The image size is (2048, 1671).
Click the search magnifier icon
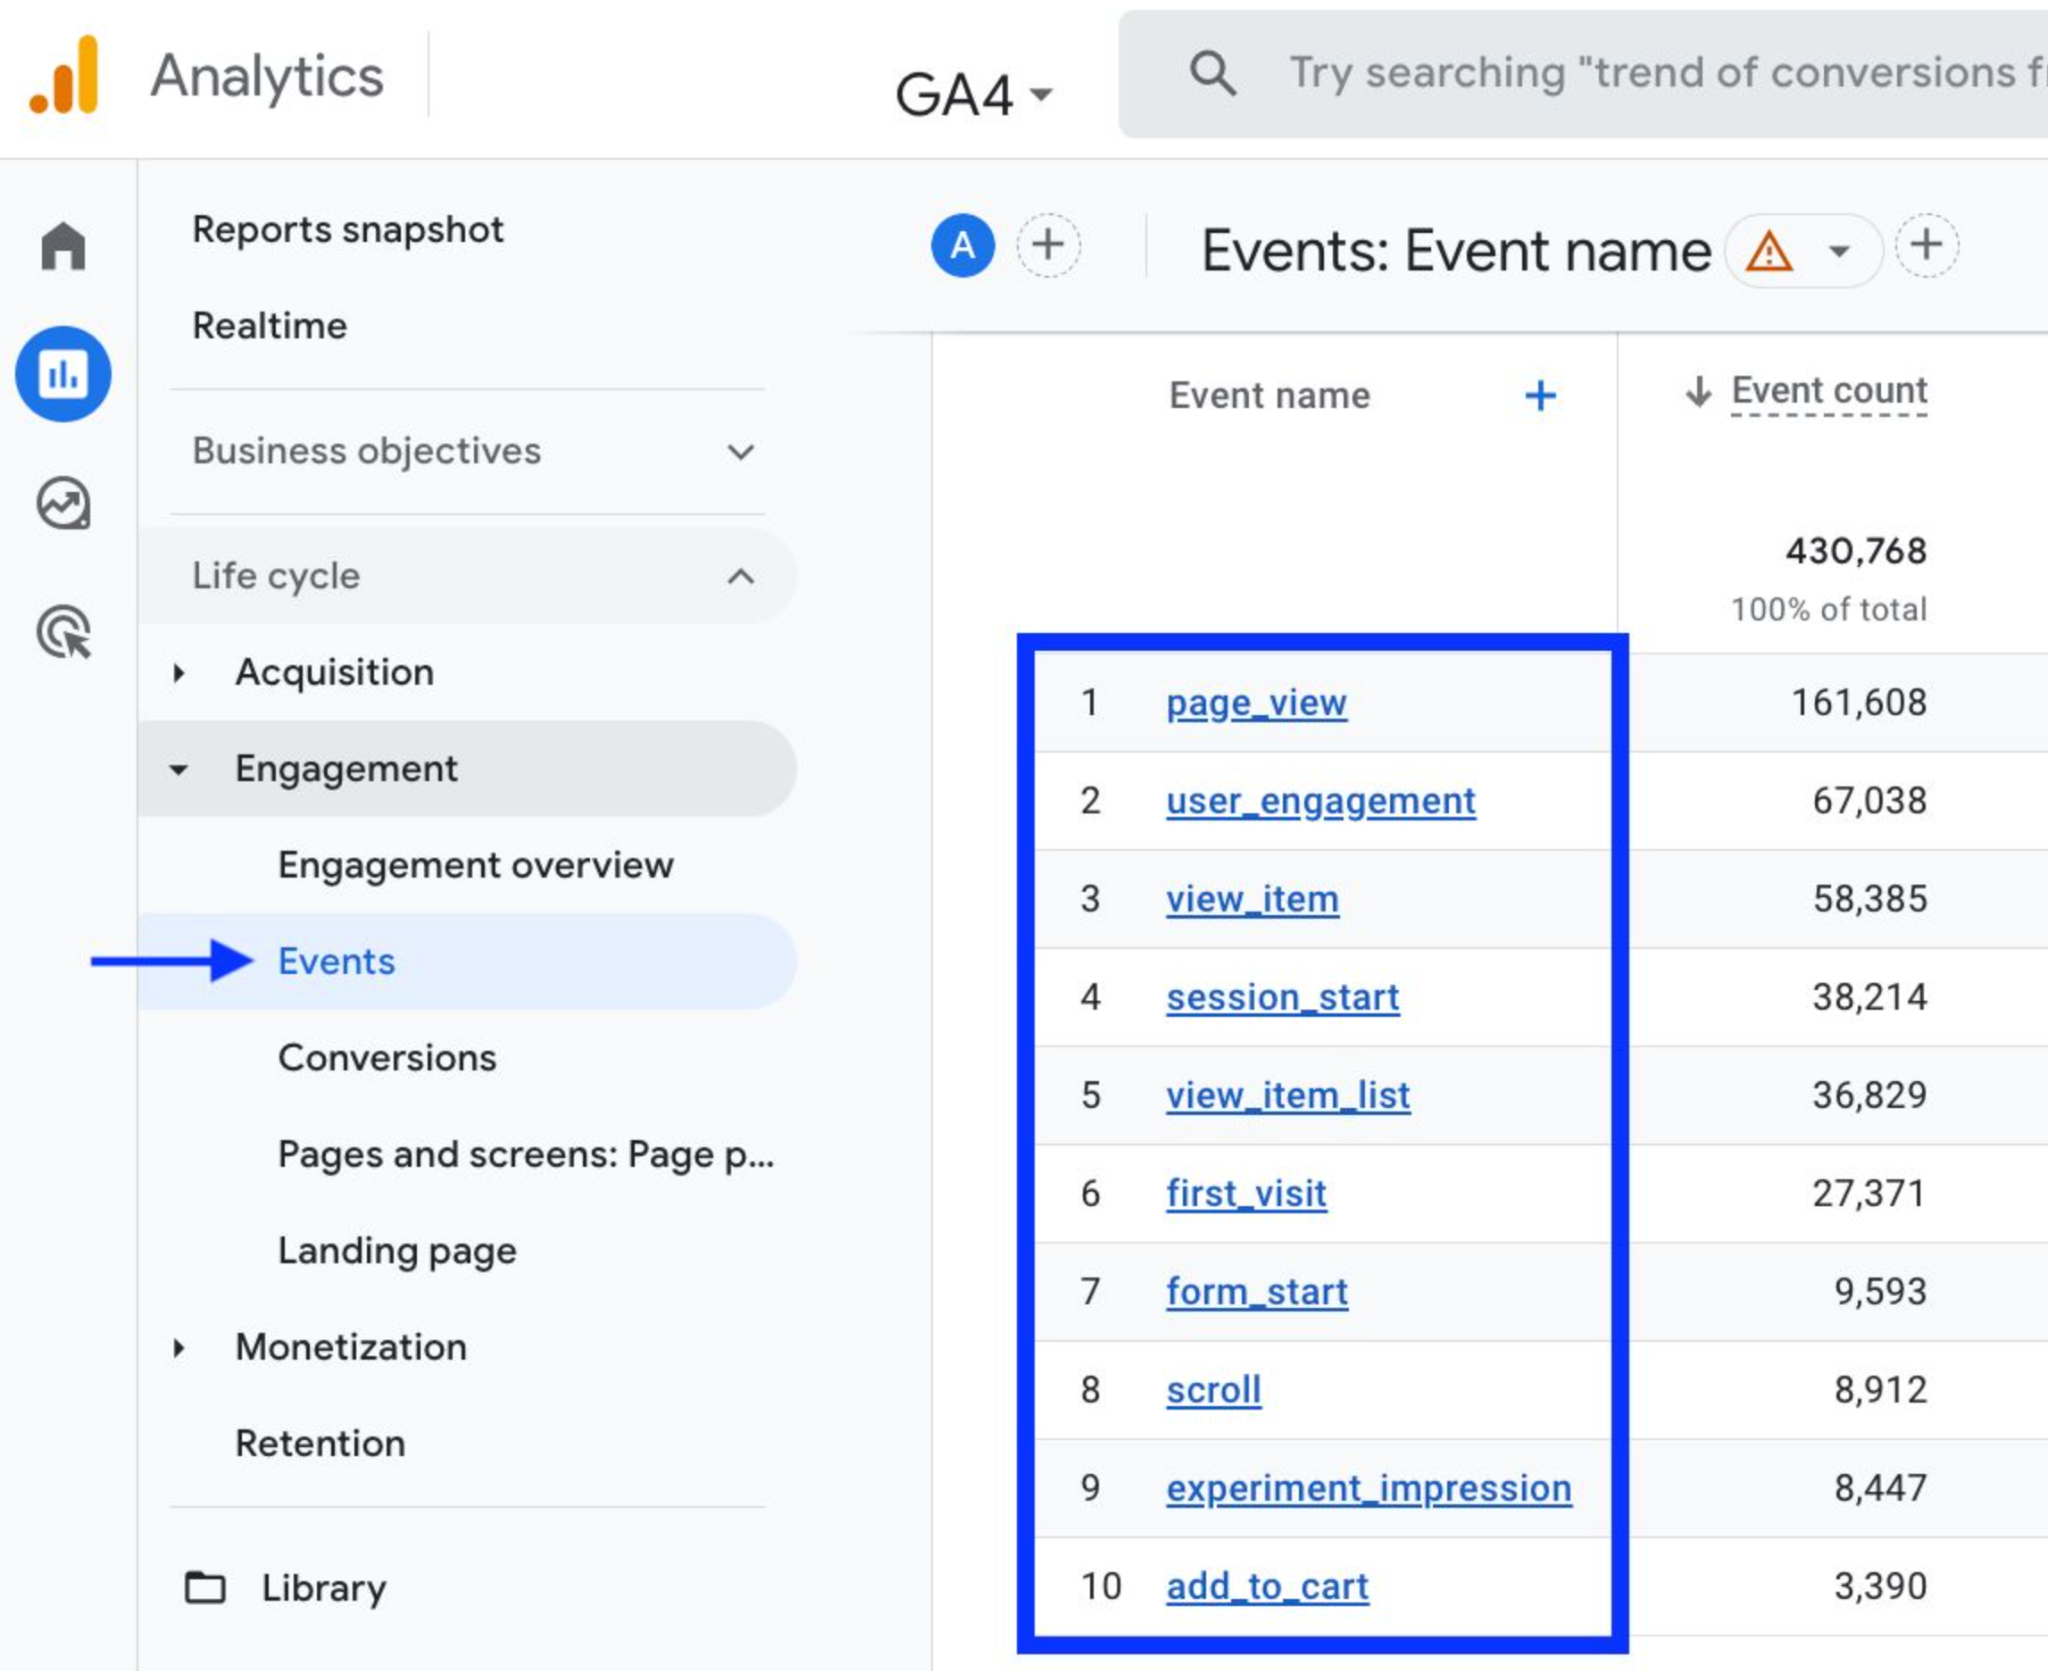point(1212,74)
